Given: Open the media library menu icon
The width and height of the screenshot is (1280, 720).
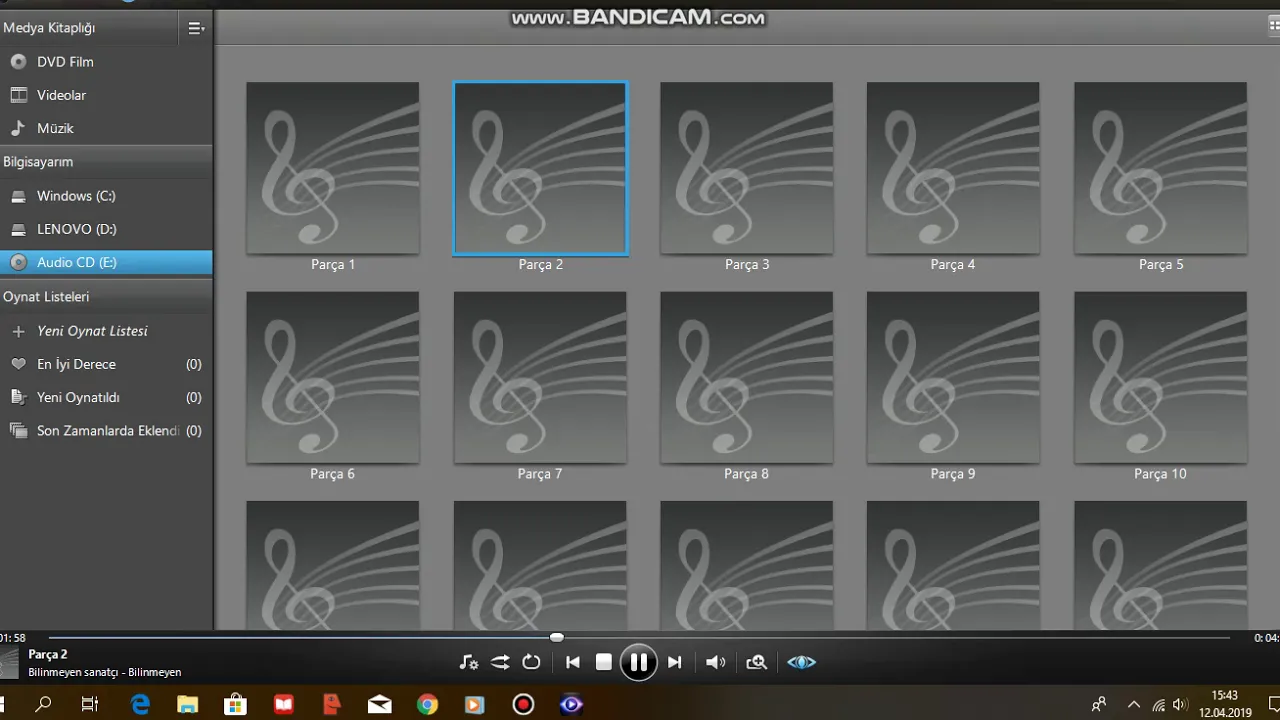Looking at the screenshot, I should pos(196,29).
